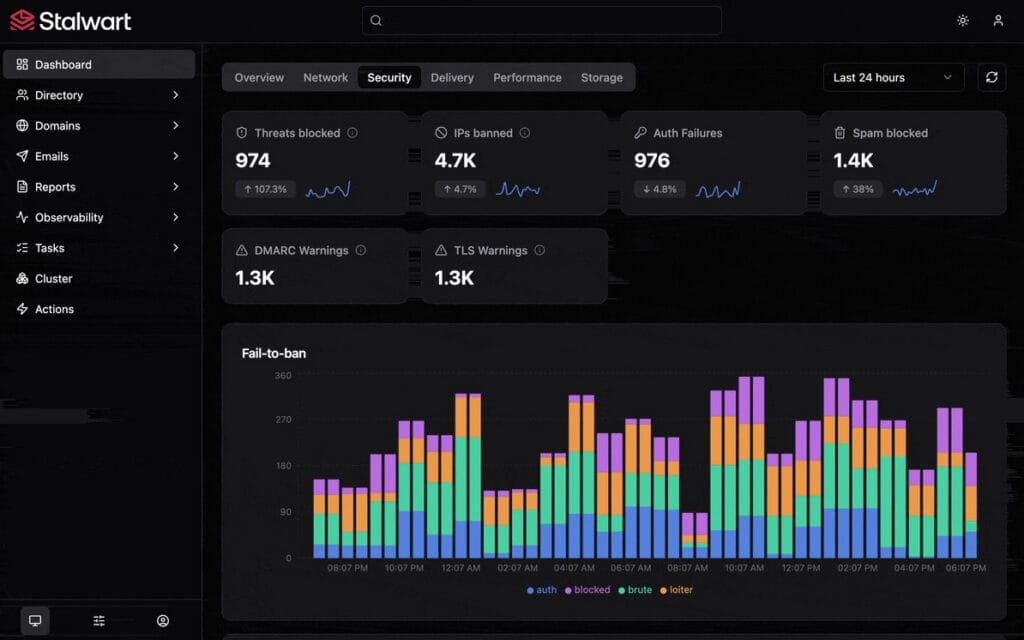1024x640 pixels.
Task: Open Actions via the lightning bolt icon
Action: tap(22, 309)
